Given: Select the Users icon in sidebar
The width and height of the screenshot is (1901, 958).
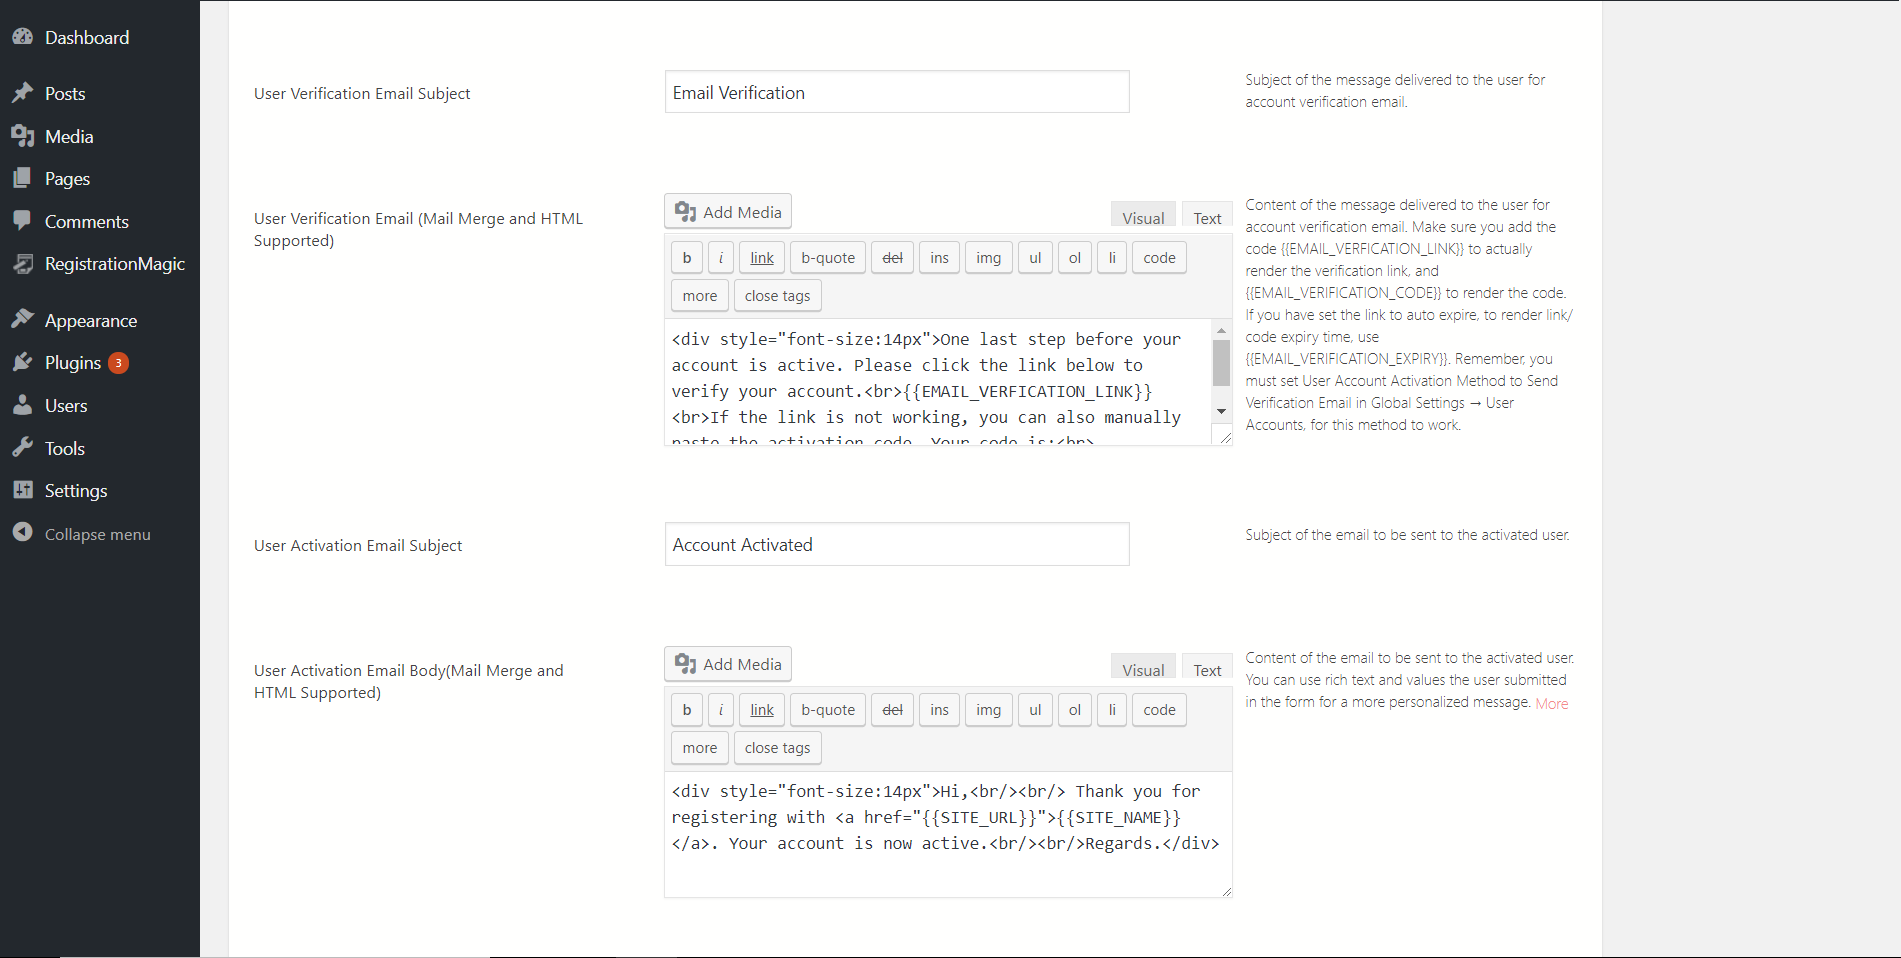Looking at the screenshot, I should 24,405.
